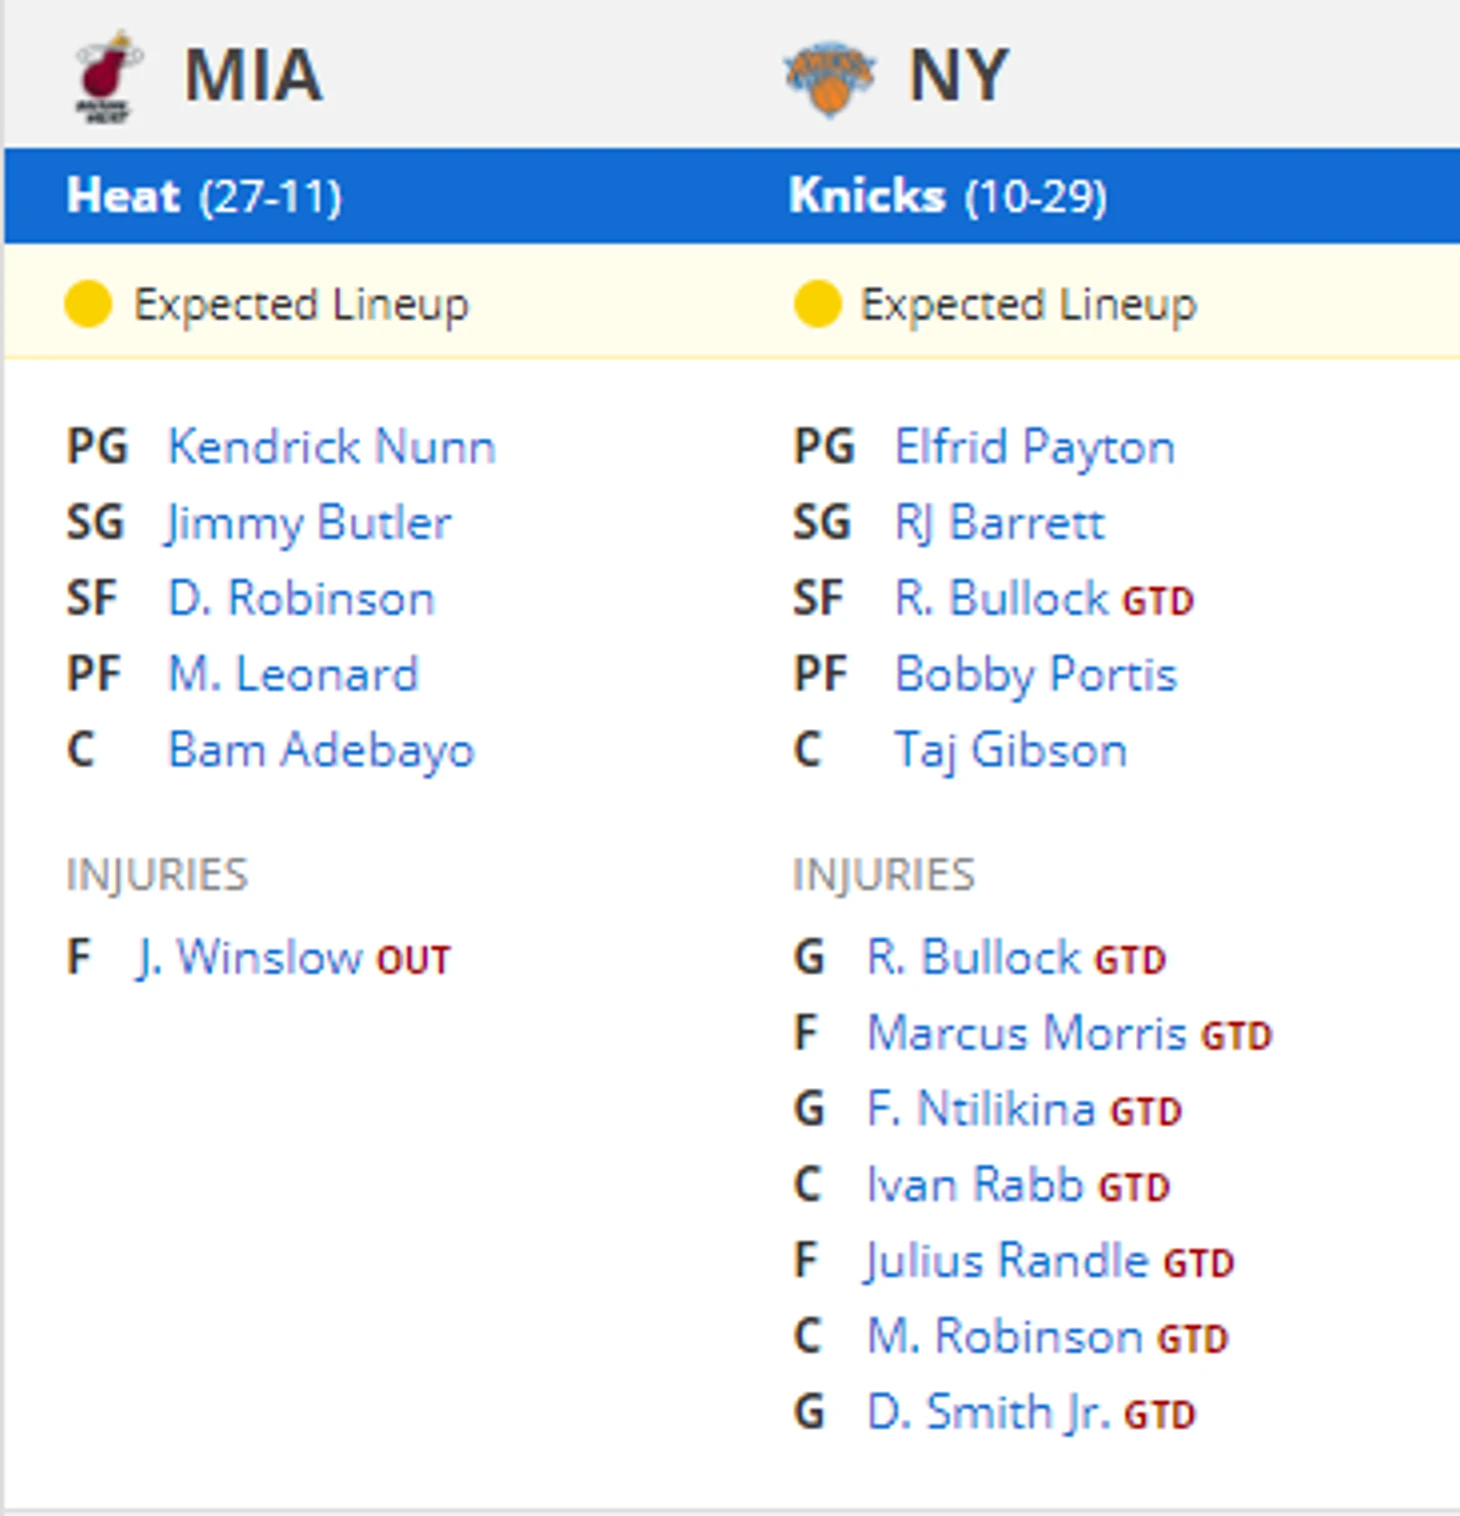Select Julius Randle injury entry
This screenshot has height=1516, width=1460.
pos(1006,1261)
